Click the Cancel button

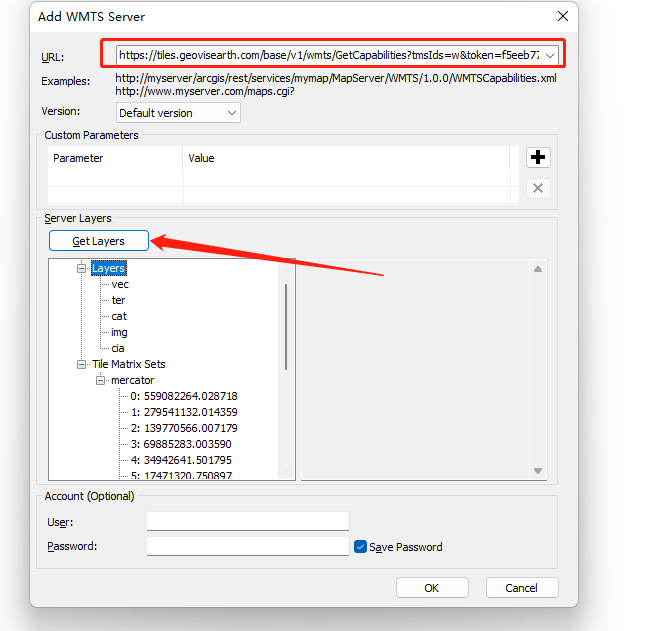[521, 587]
